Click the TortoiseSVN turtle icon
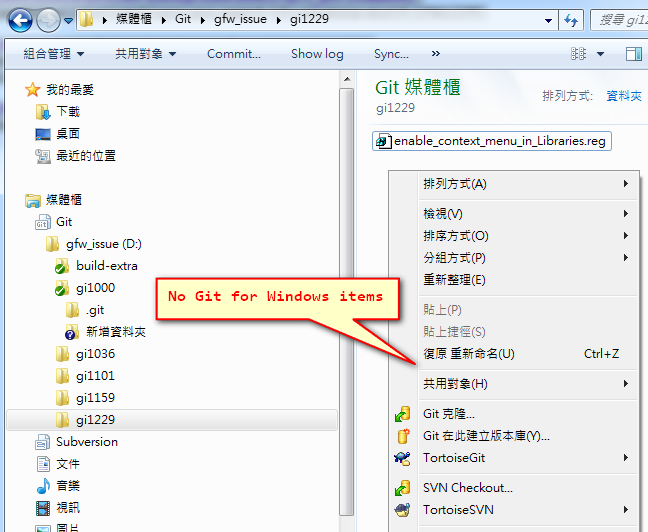 click(x=403, y=510)
